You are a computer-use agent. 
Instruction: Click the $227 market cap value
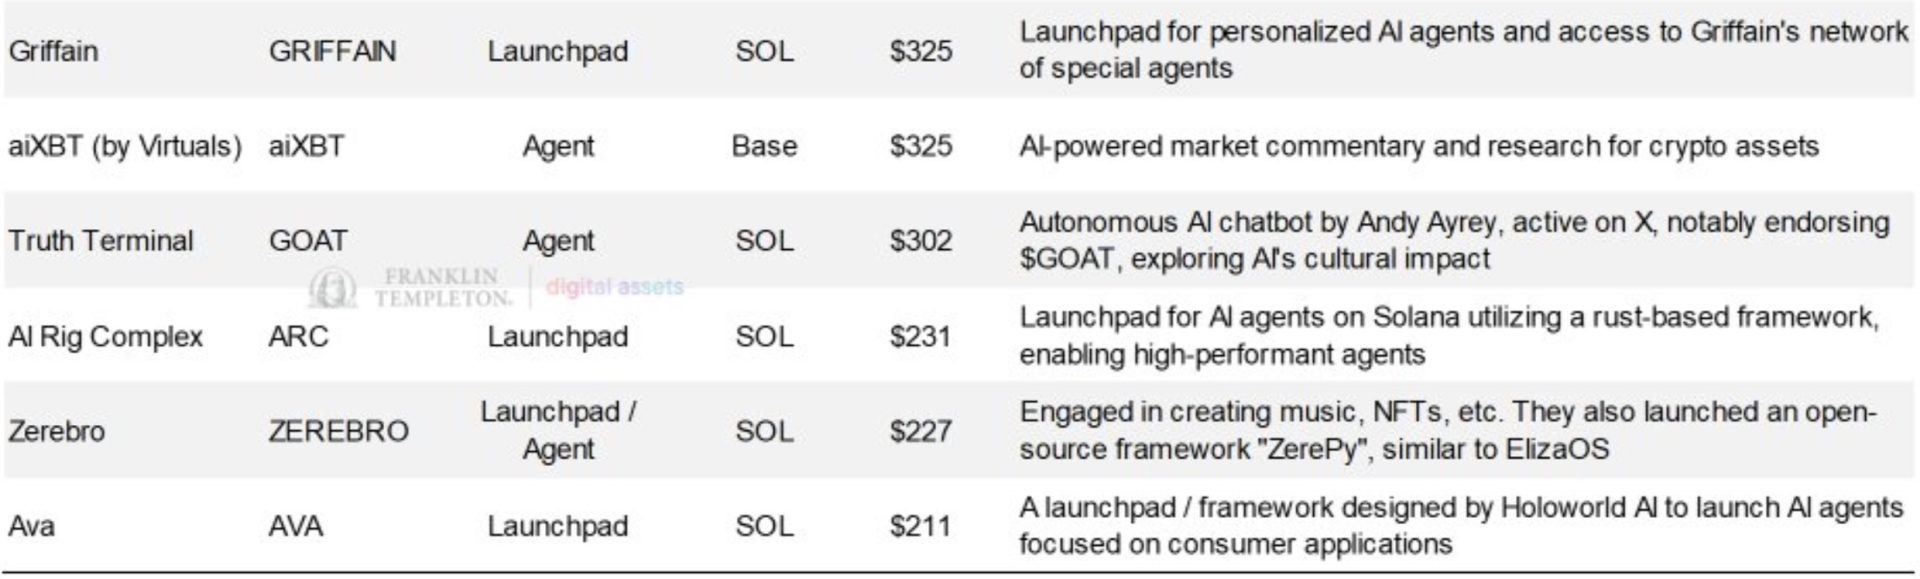pos(920,431)
